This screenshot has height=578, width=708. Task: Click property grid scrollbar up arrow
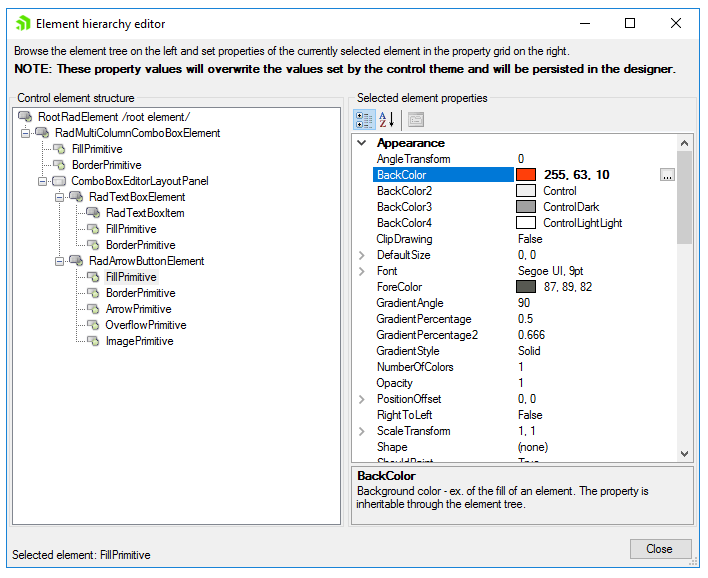[x=684, y=143]
